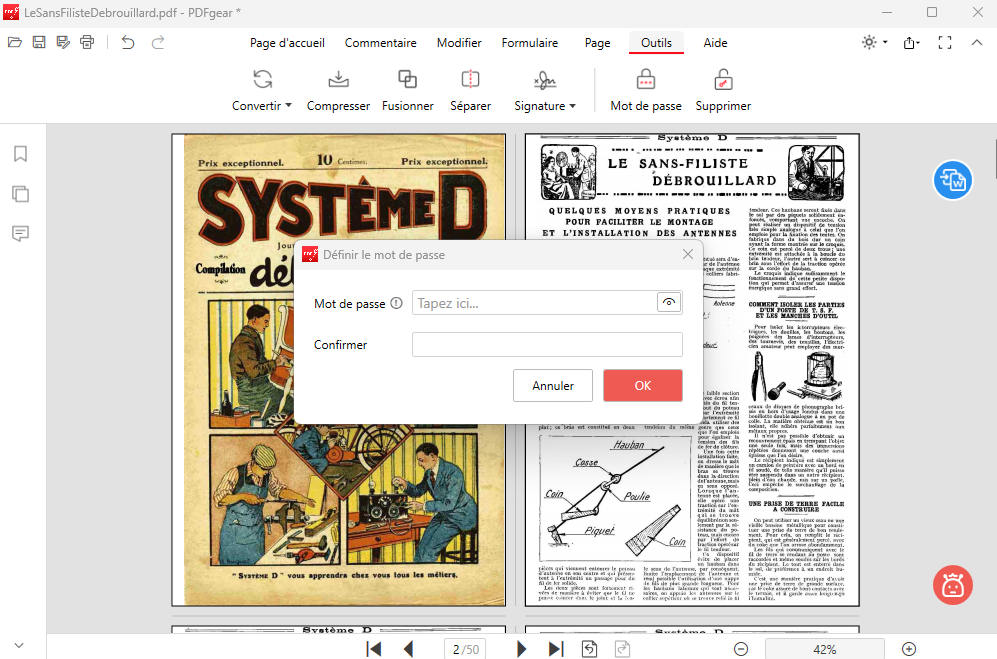Screen dimensions: 997x659
Task: Go to the previous page
Action: click(x=409, y=649)
